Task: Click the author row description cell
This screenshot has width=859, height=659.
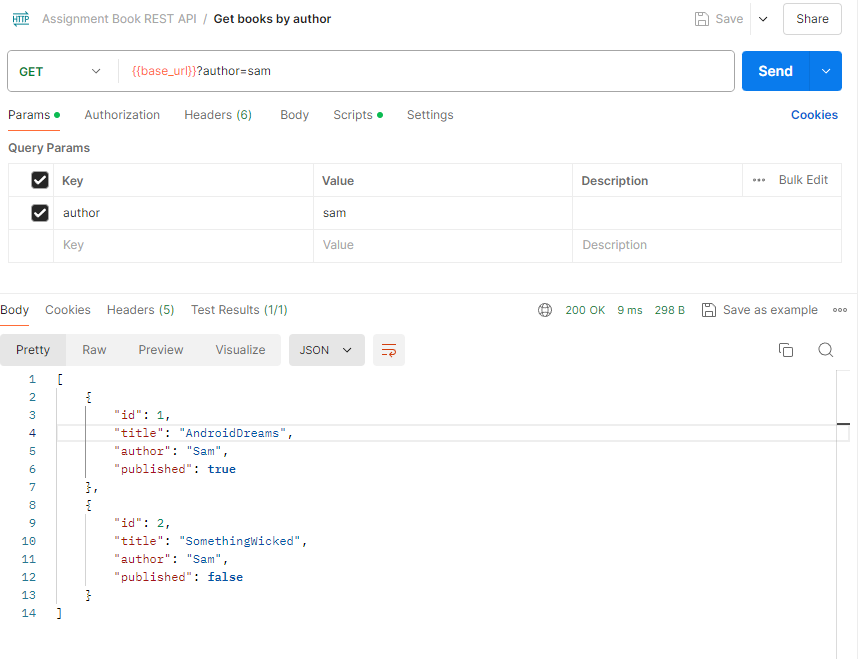Action: [707, 213]
